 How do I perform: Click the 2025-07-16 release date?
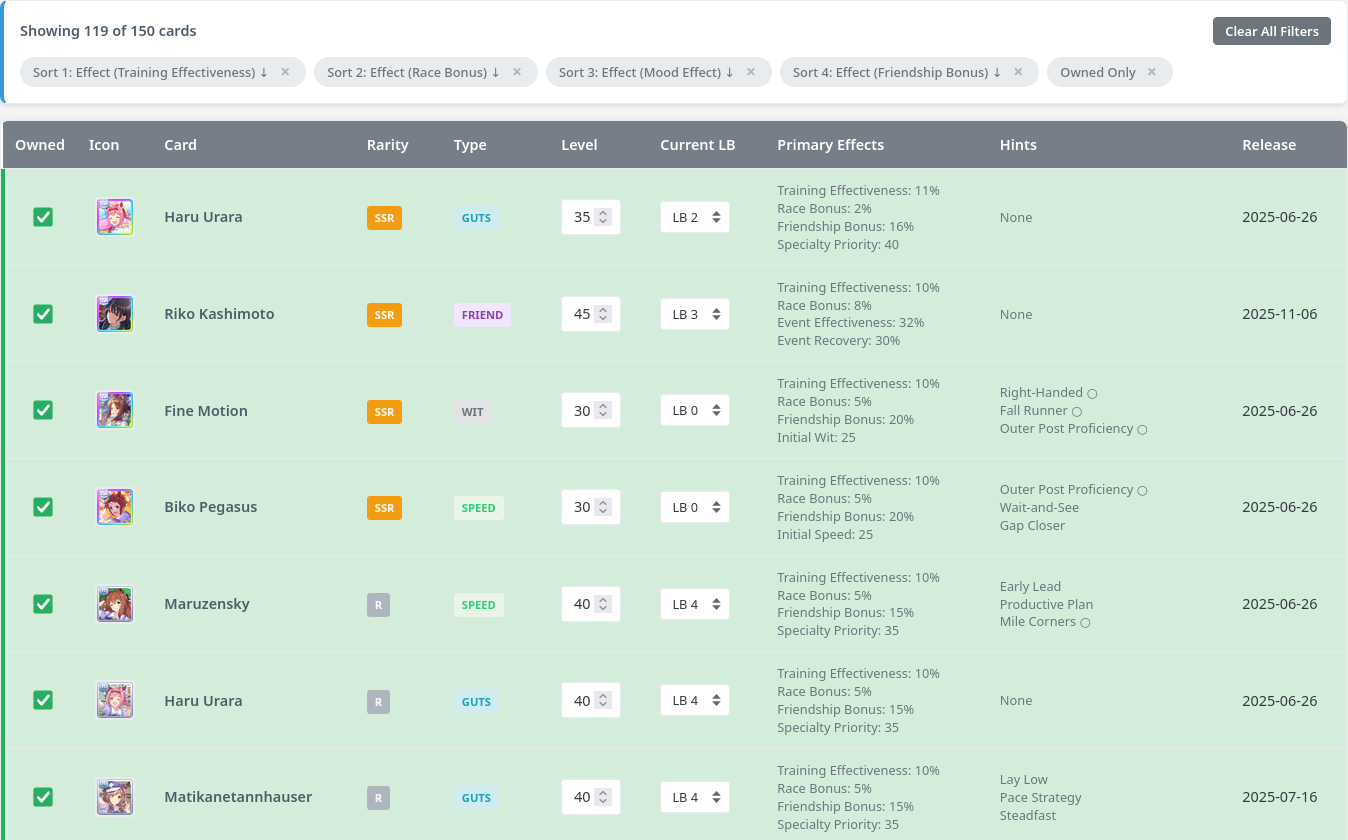coord(1280,797)
